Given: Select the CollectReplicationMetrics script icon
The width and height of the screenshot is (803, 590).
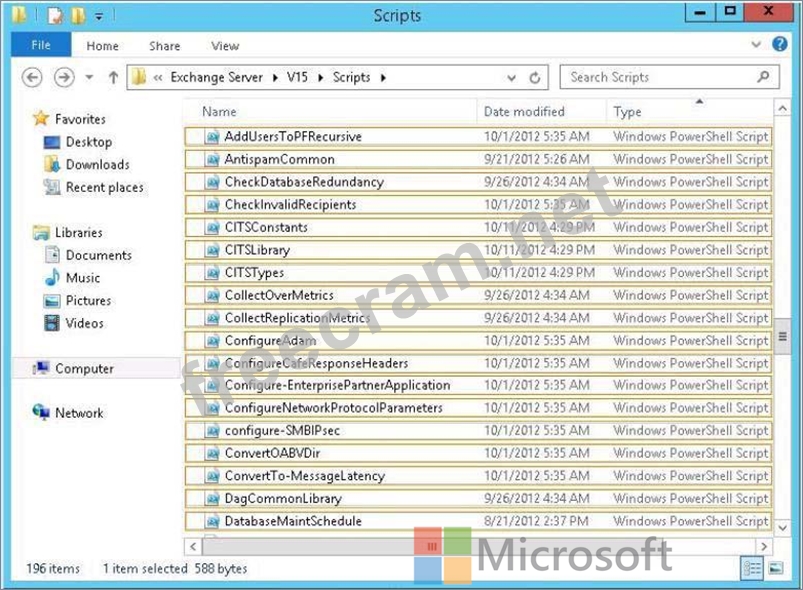Looking at the screenshot, I should (x=212, y=318).
